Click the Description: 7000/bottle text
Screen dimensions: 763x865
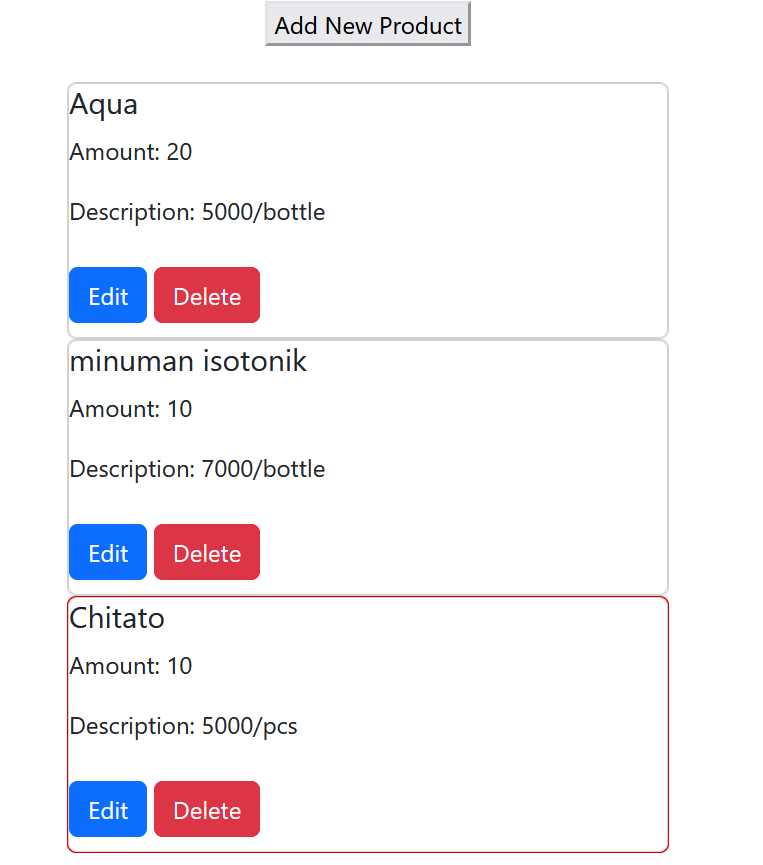[197, 469]
